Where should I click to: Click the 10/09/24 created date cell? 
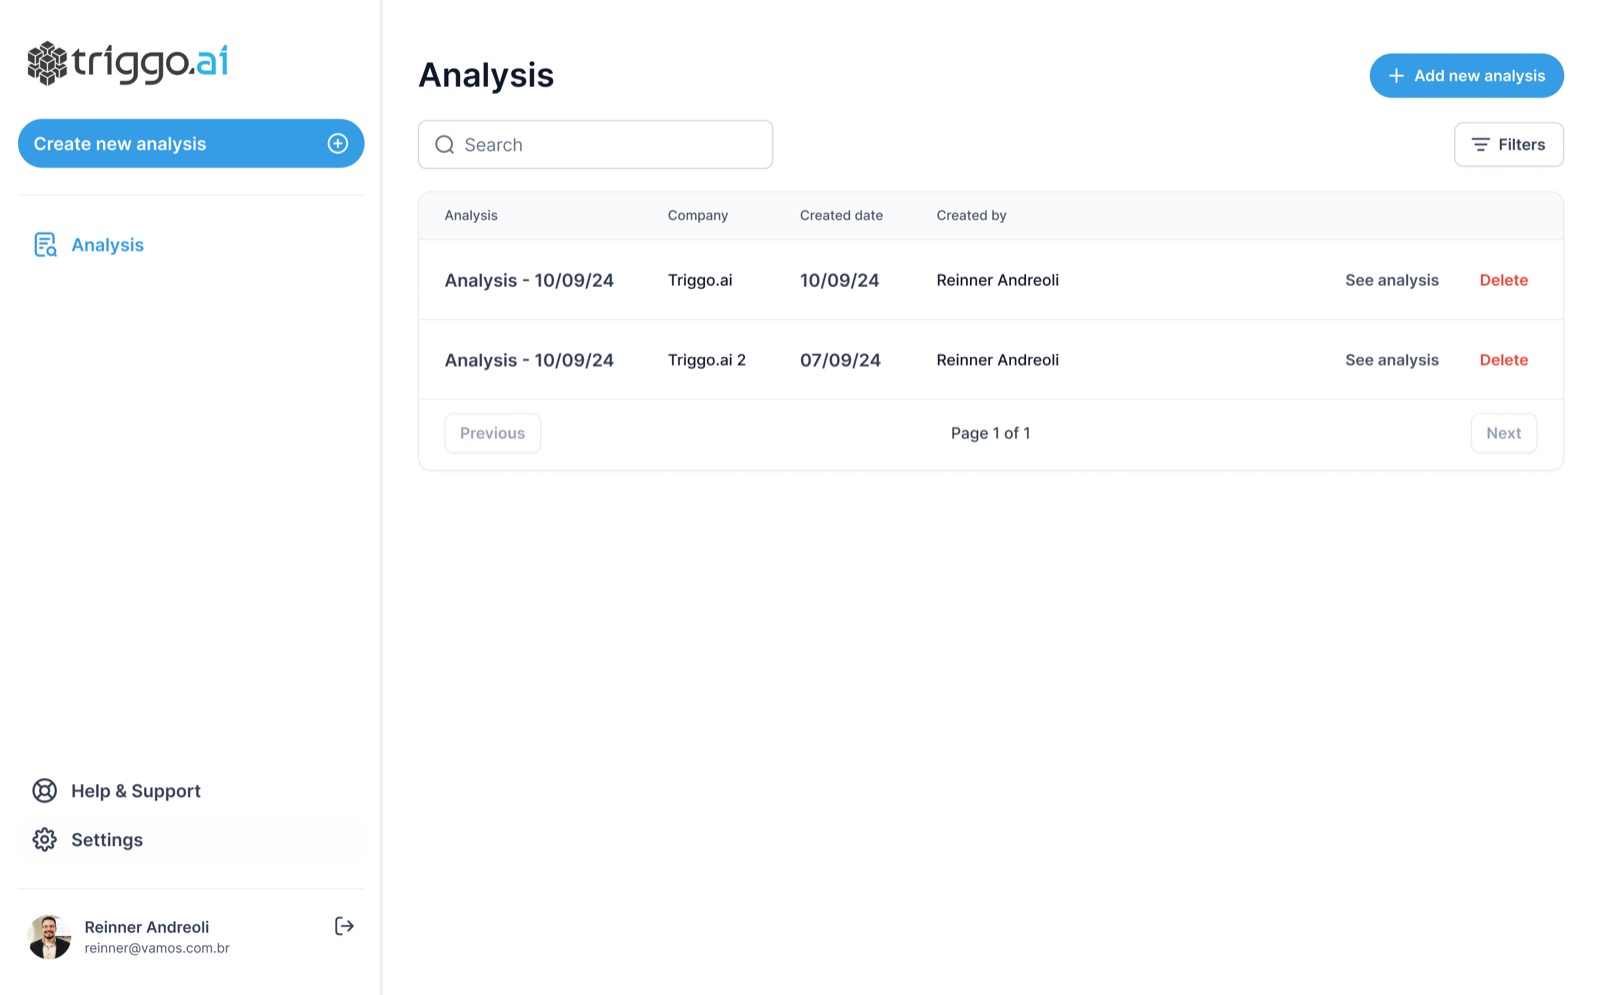click(x=839, y=280)
